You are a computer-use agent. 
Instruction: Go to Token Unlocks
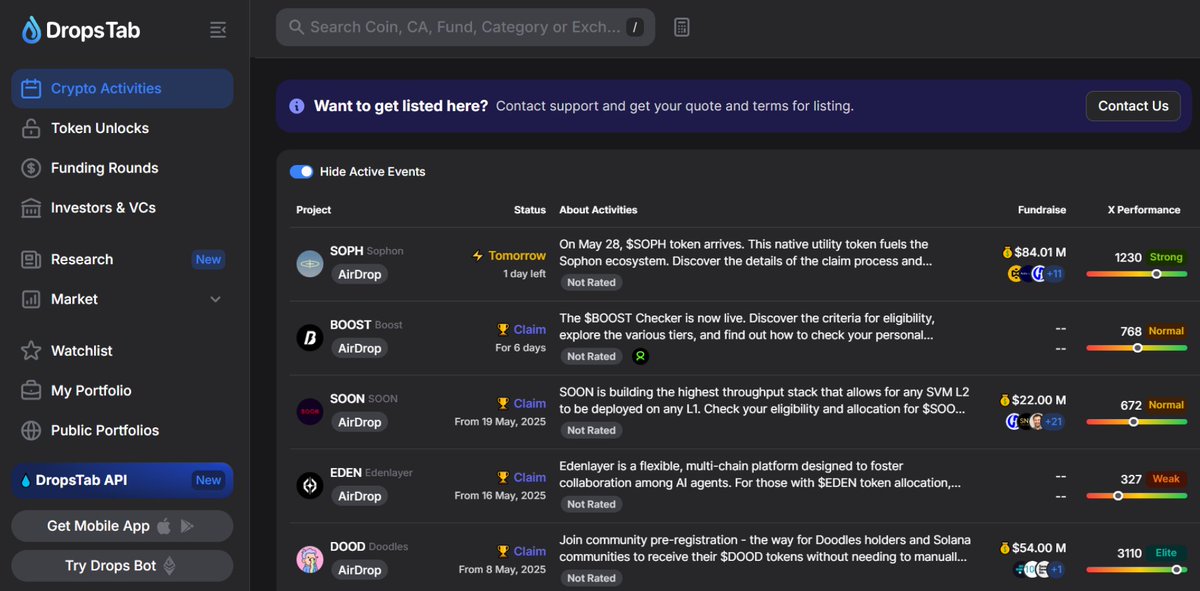coord(100,128)
